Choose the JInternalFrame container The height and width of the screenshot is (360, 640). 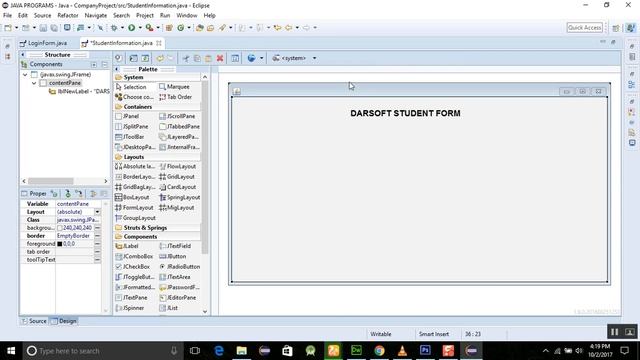pyautogui.click(x=180, y=147)
